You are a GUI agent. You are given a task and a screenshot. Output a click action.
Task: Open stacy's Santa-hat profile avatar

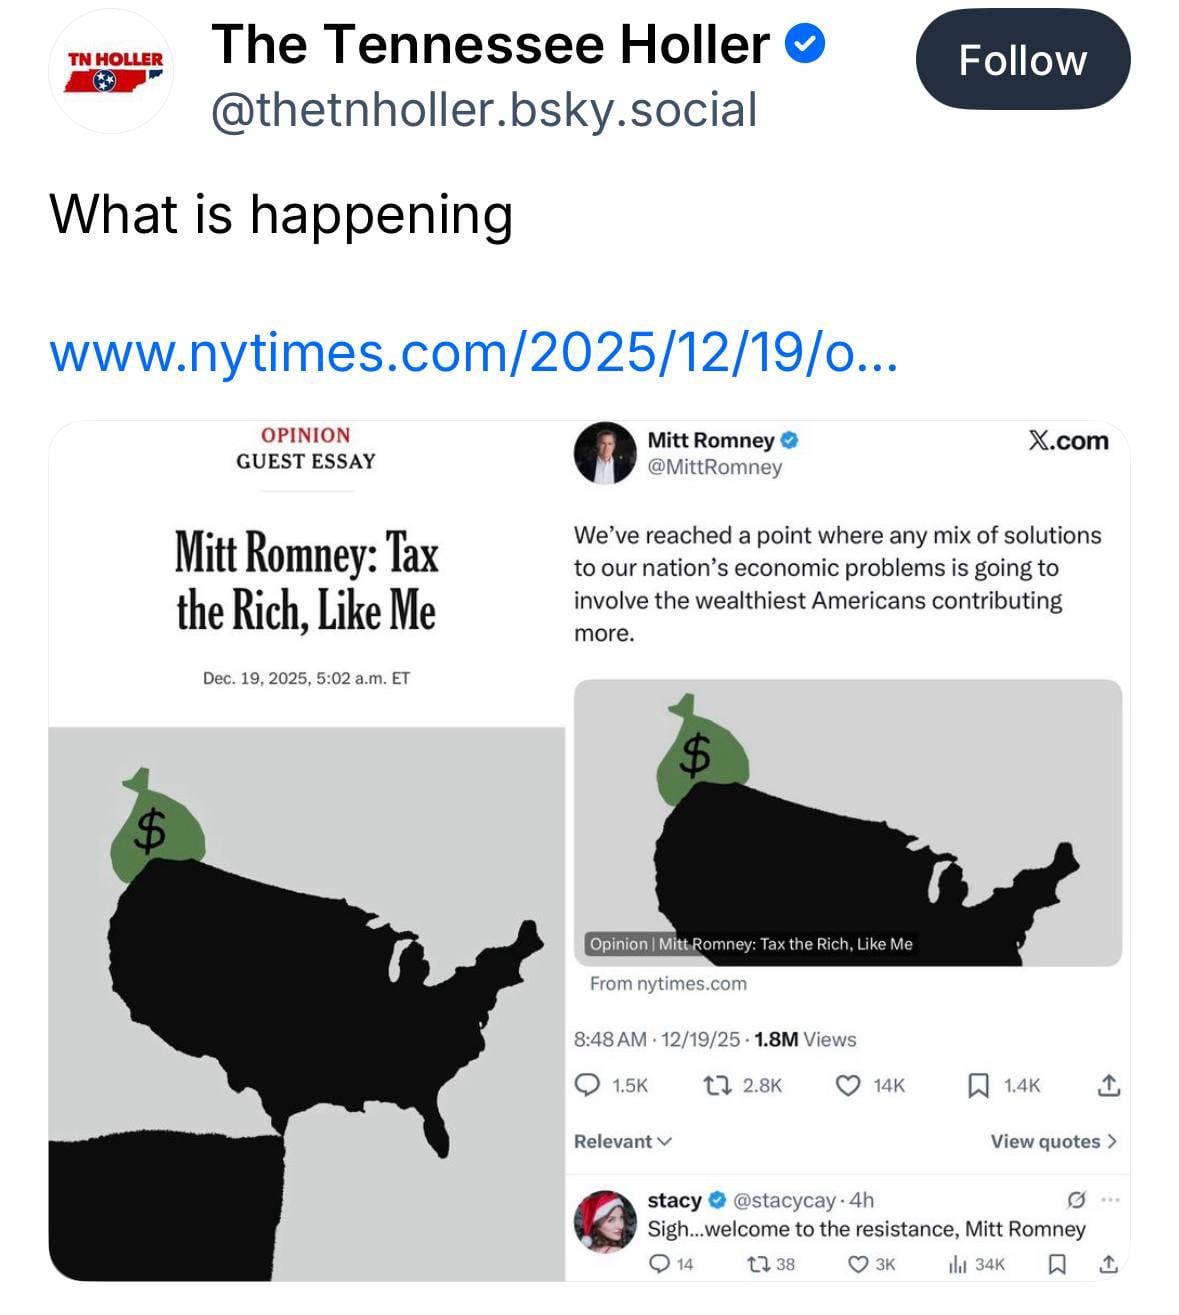click(x=606, y=1220)
